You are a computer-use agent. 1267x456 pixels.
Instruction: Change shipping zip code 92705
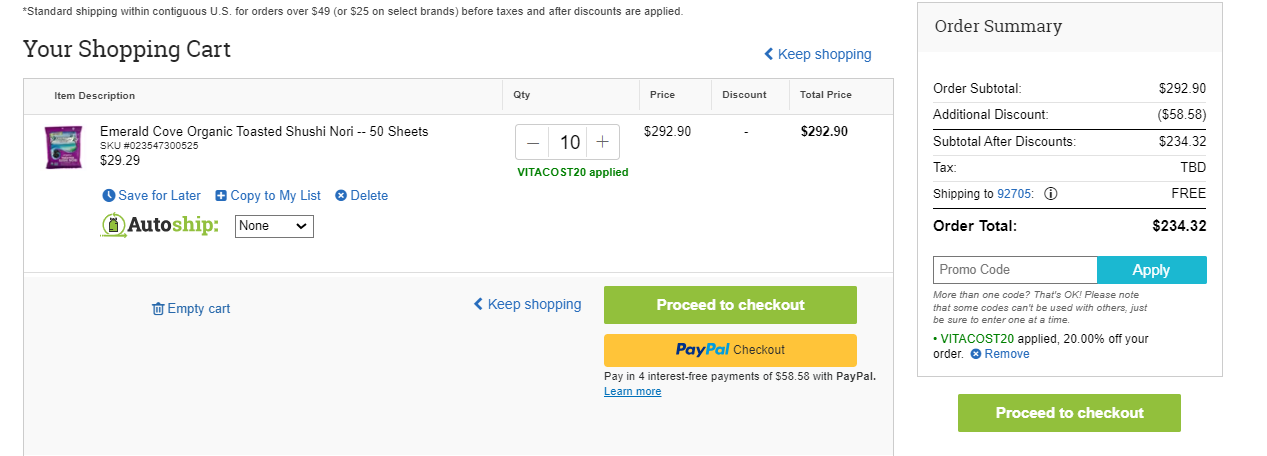coord(1015,194)
